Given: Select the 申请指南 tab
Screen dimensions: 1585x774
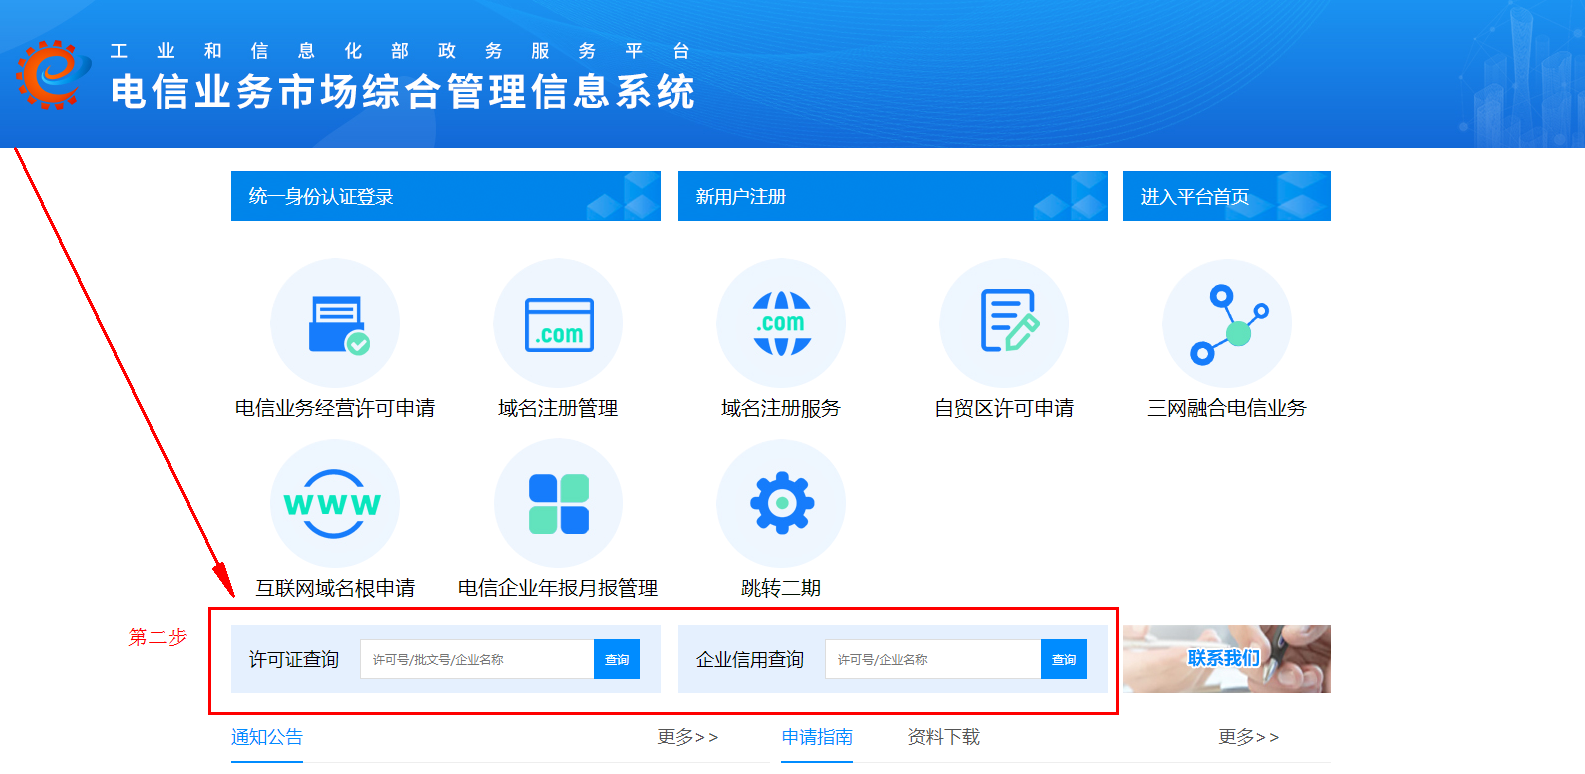Looking at the screenshot, I should click(817, 737).
